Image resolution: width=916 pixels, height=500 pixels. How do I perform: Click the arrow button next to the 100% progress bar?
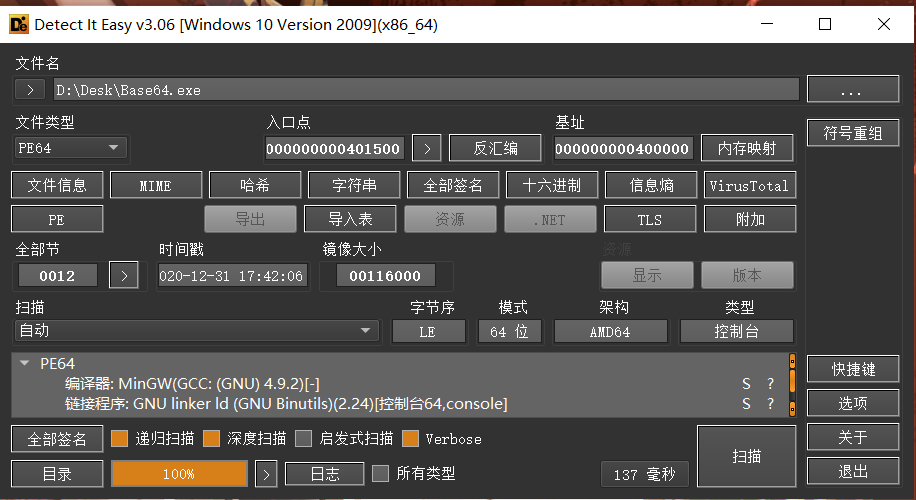(x=265, y=474)
